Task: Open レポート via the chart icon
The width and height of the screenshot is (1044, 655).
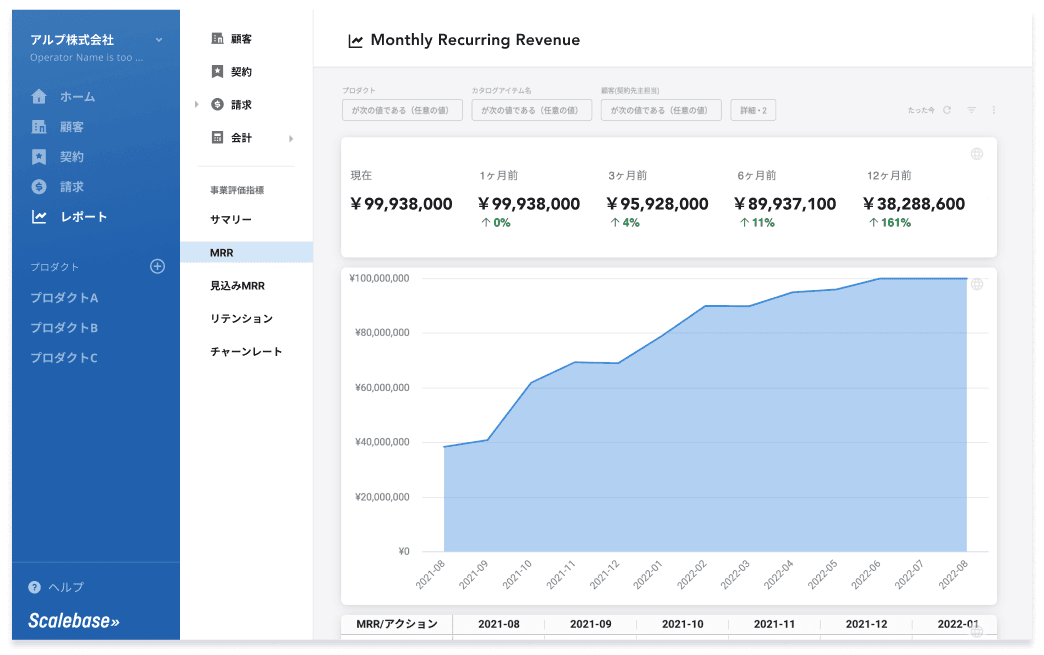Action: pyautogui.click(x=39, y=217)
